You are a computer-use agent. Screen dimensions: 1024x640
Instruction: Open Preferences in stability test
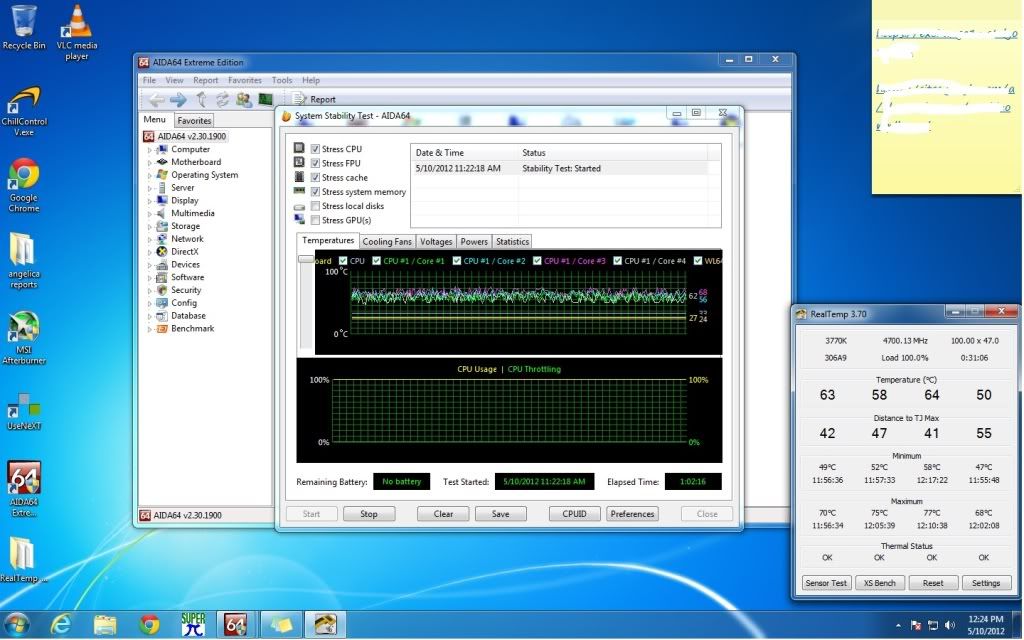[x=632, y=514]
